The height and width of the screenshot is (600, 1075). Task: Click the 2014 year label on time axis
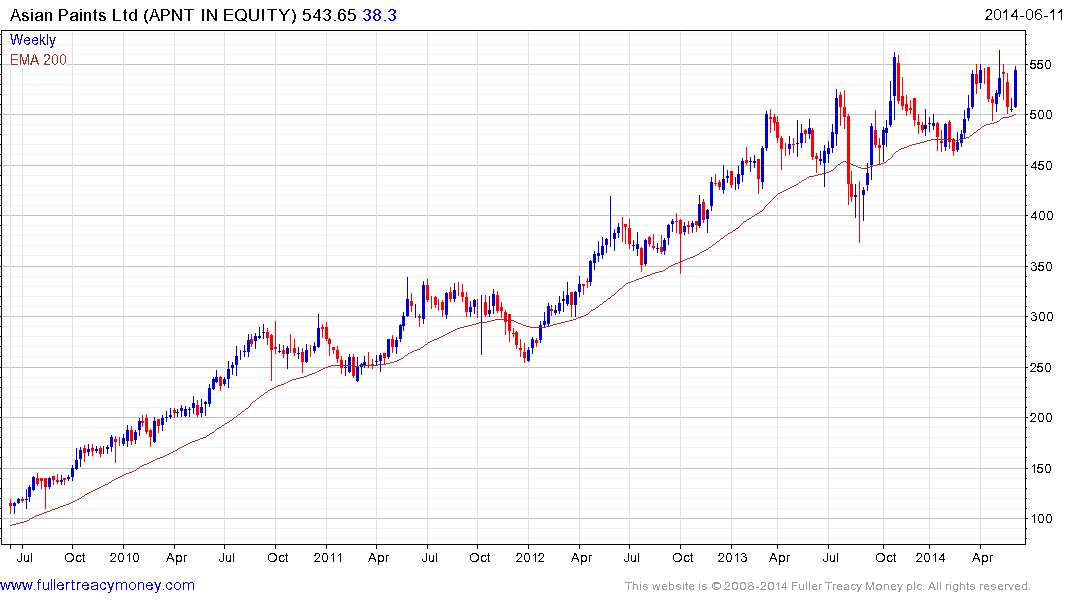930,557
